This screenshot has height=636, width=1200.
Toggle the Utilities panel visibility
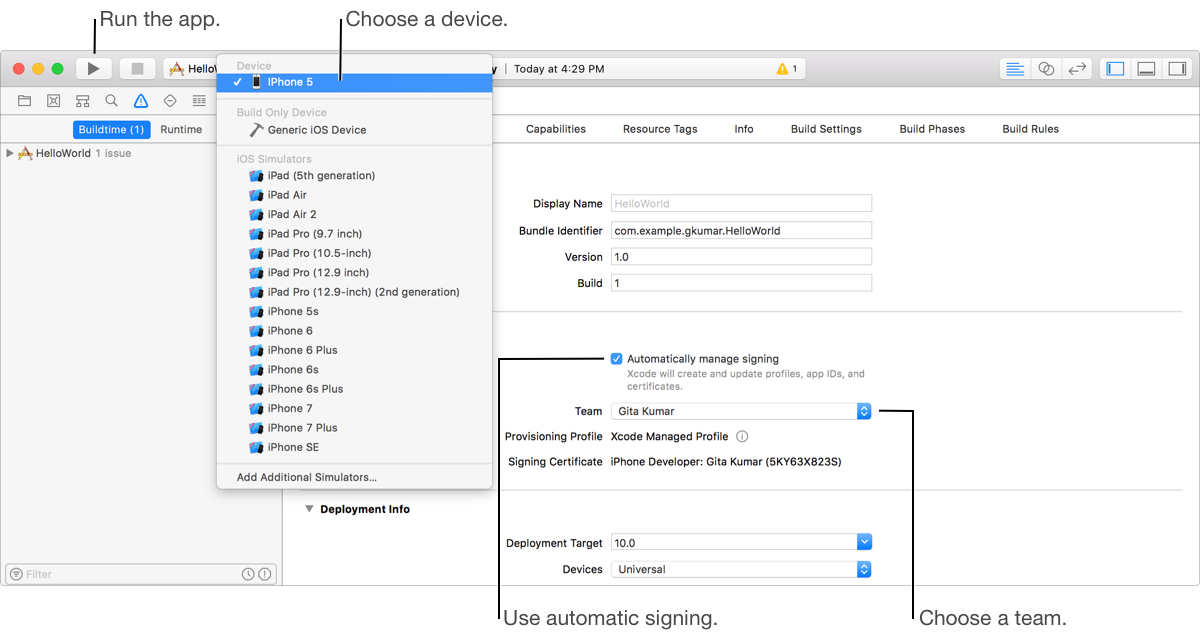pyautogui.click(x=1176, y=69)
